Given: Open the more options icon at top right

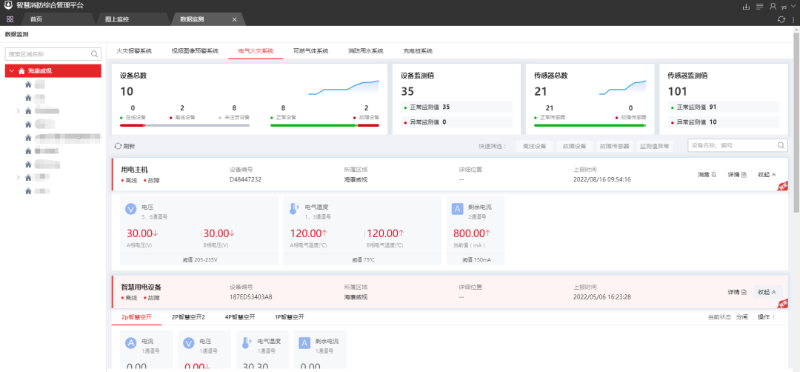Looking at the screenshot, I should (793, 19).
